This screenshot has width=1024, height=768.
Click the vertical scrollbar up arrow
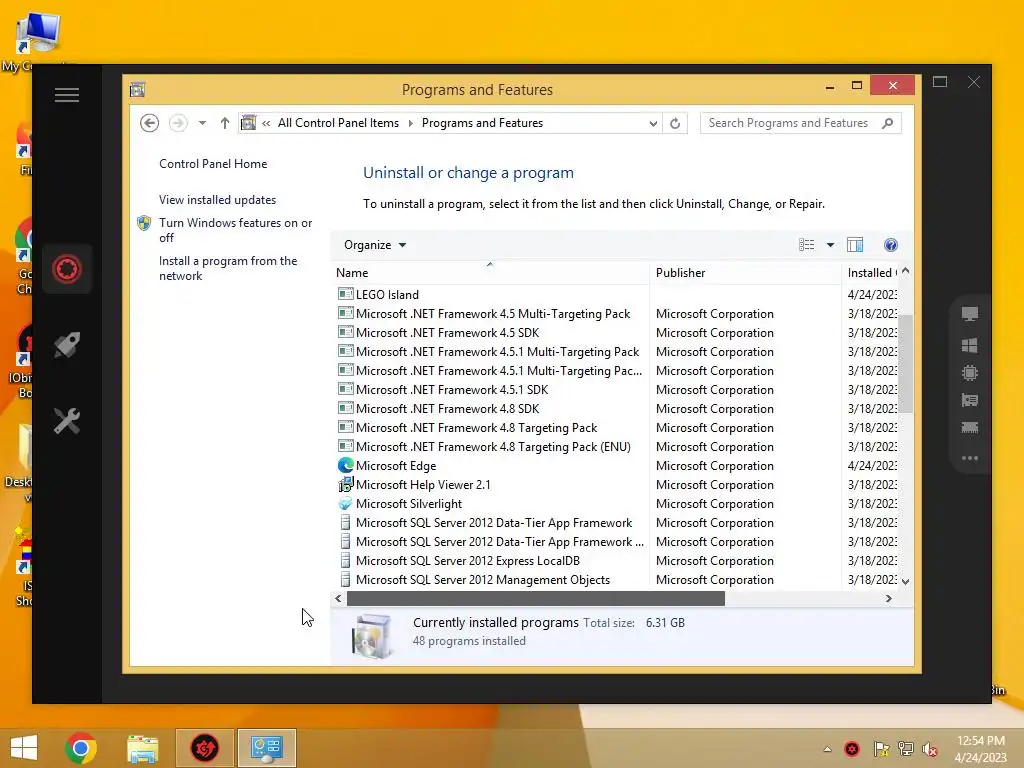[905, 270]
